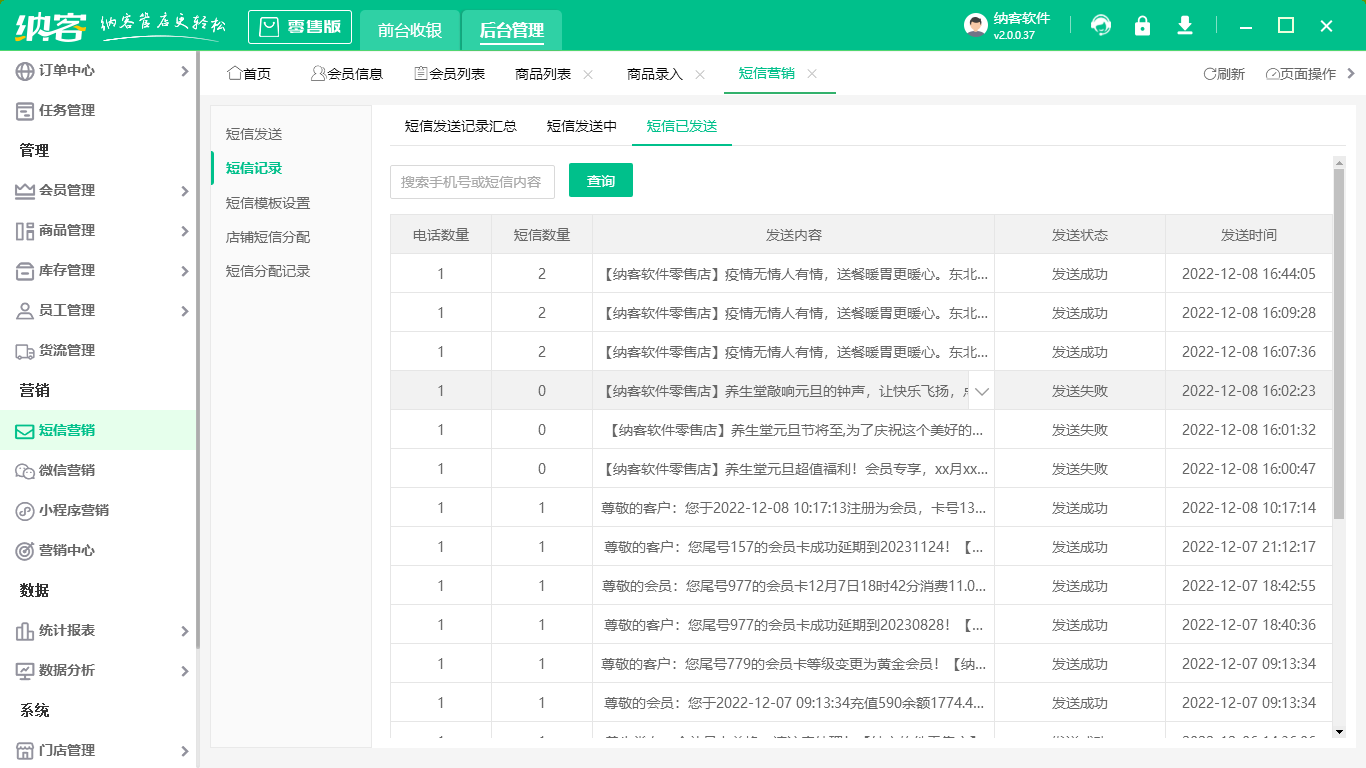The width and height of the screenshot is (1366, 768).
Task: Click the download icon in the title bar
Action: (1184, 26)
